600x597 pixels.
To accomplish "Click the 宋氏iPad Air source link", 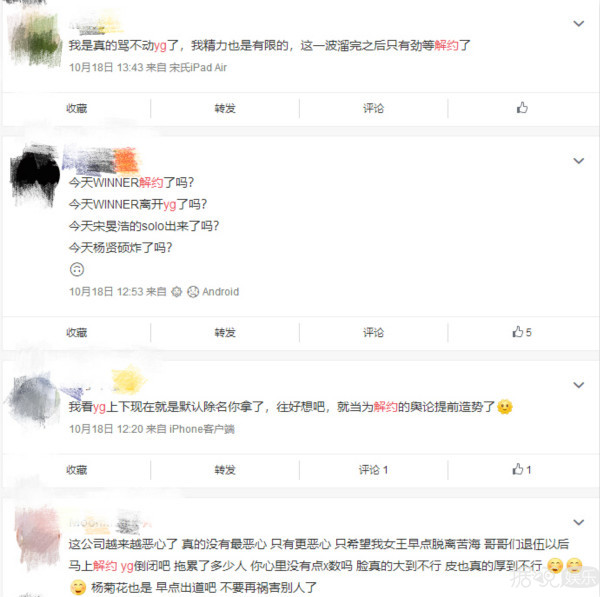I will [x=198, y=68].
